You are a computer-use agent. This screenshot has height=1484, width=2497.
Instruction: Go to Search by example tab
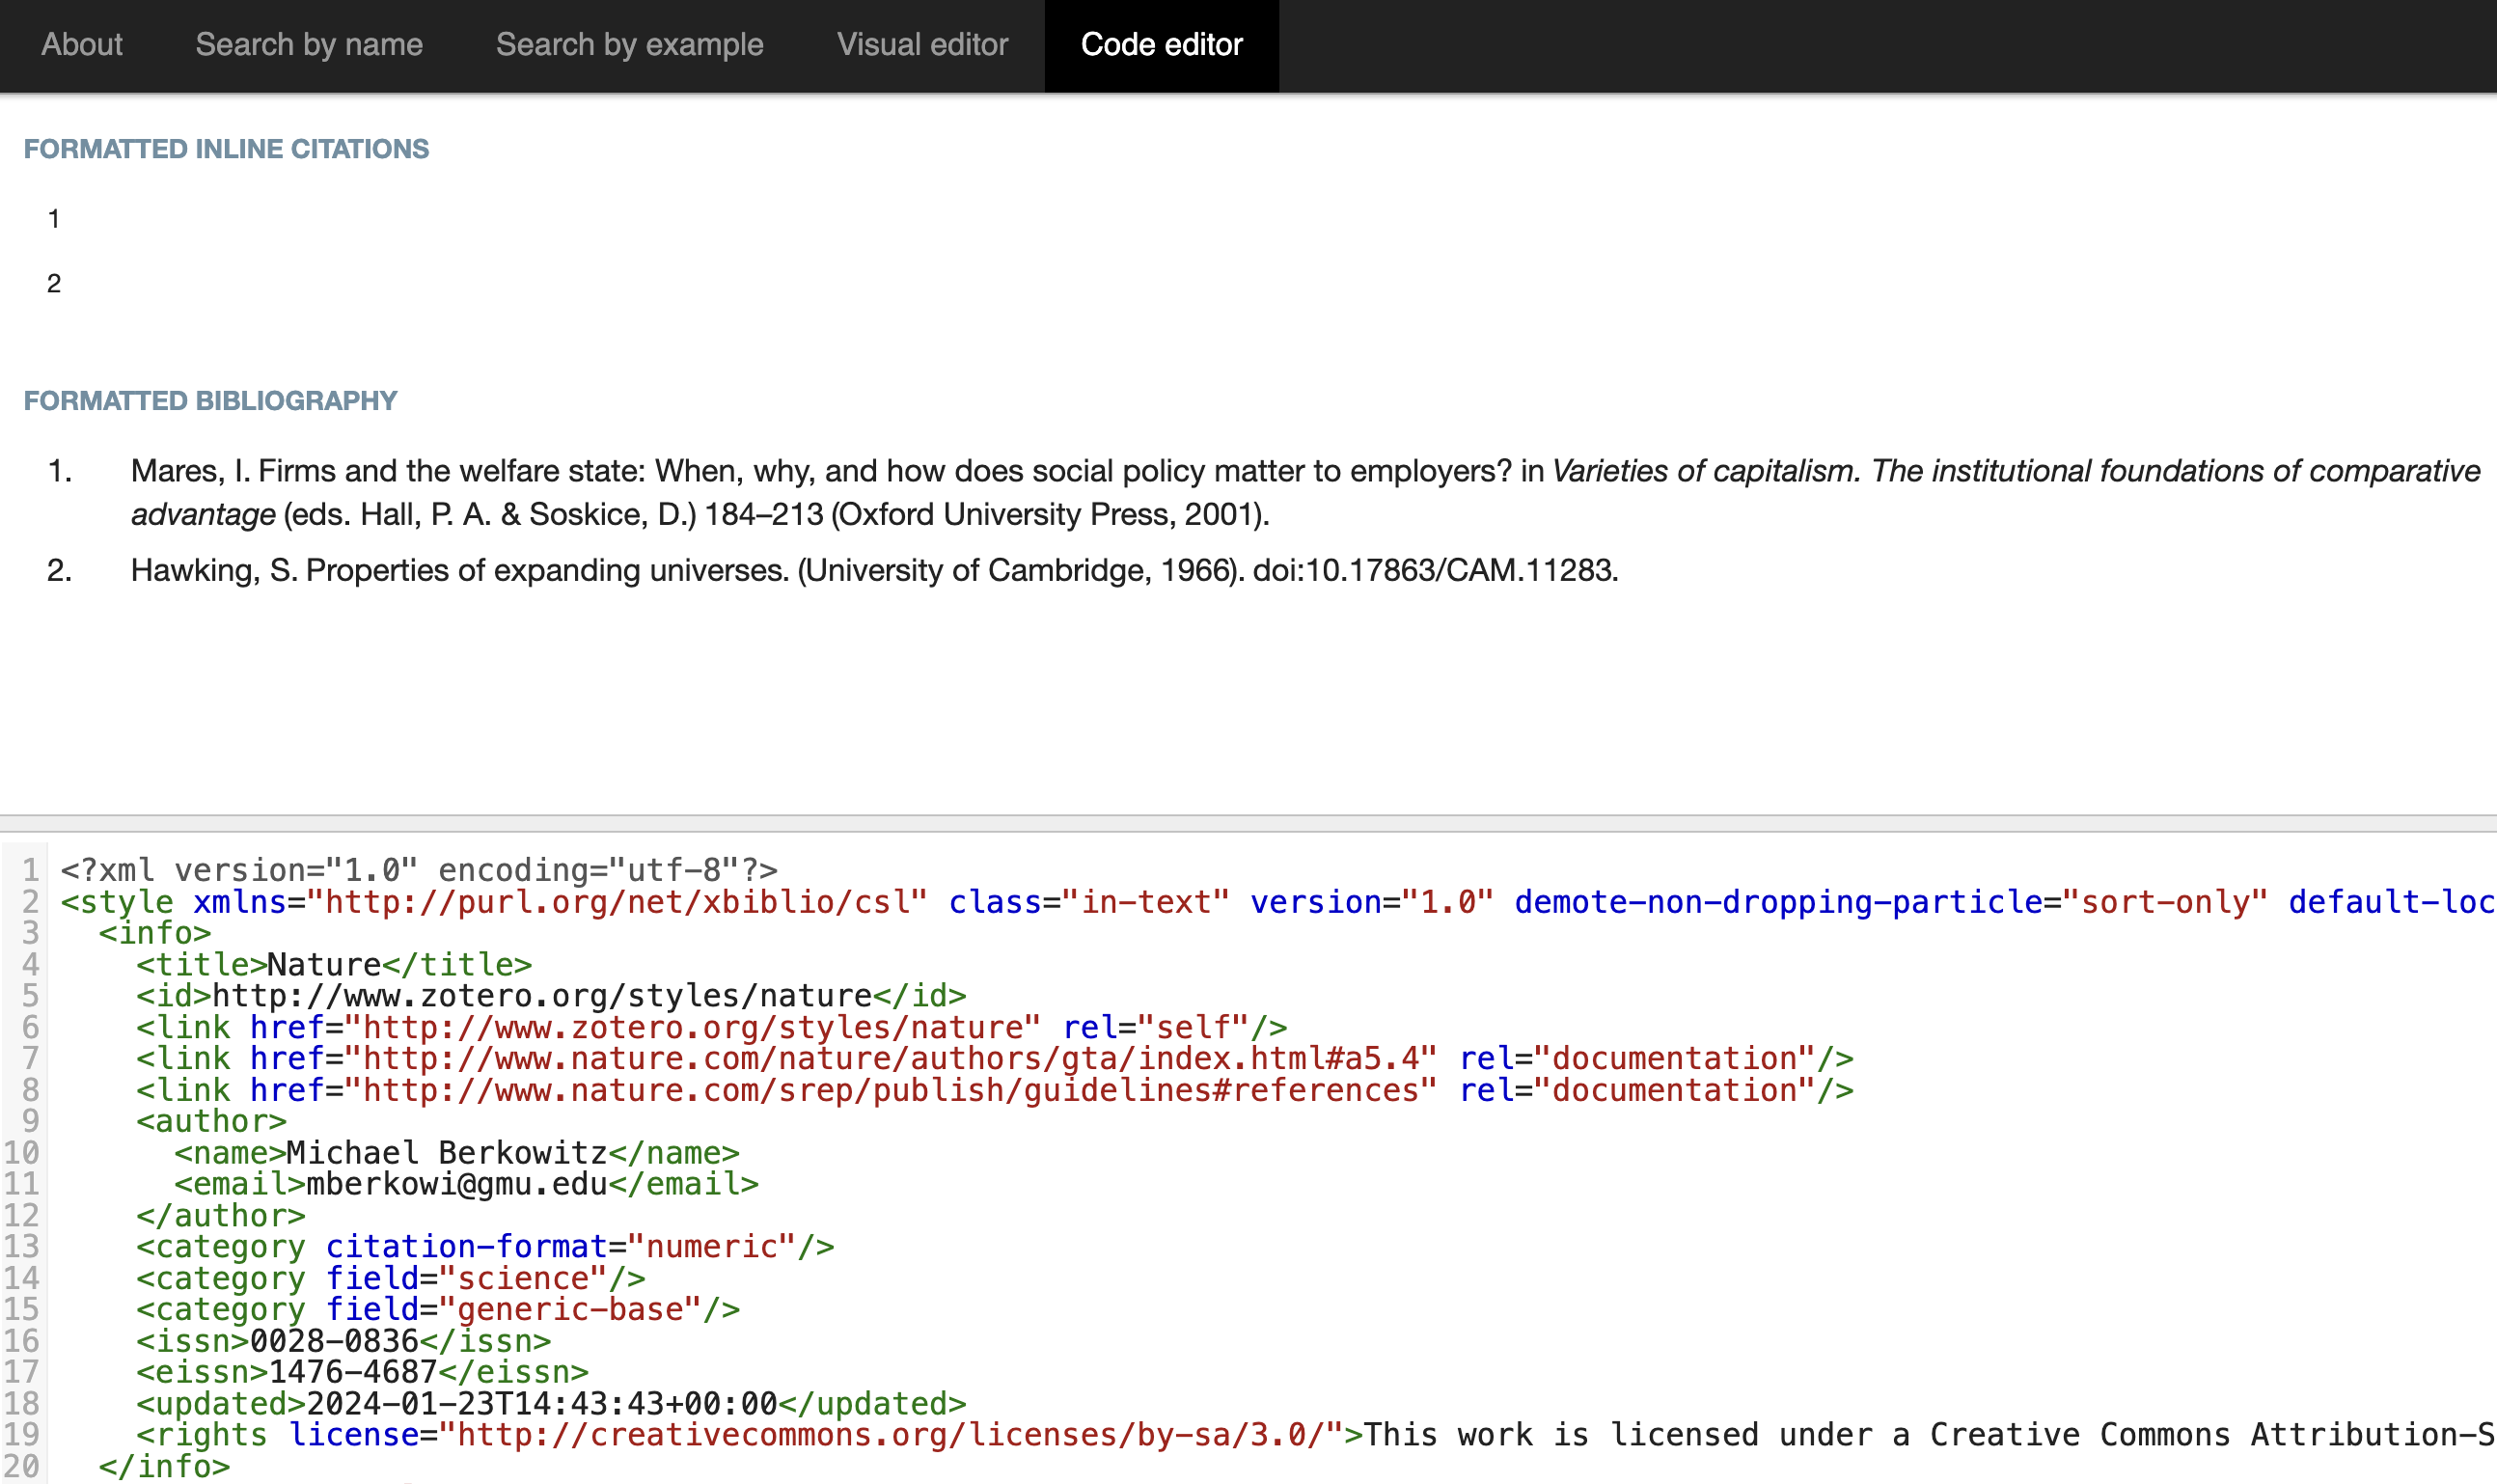629,45
